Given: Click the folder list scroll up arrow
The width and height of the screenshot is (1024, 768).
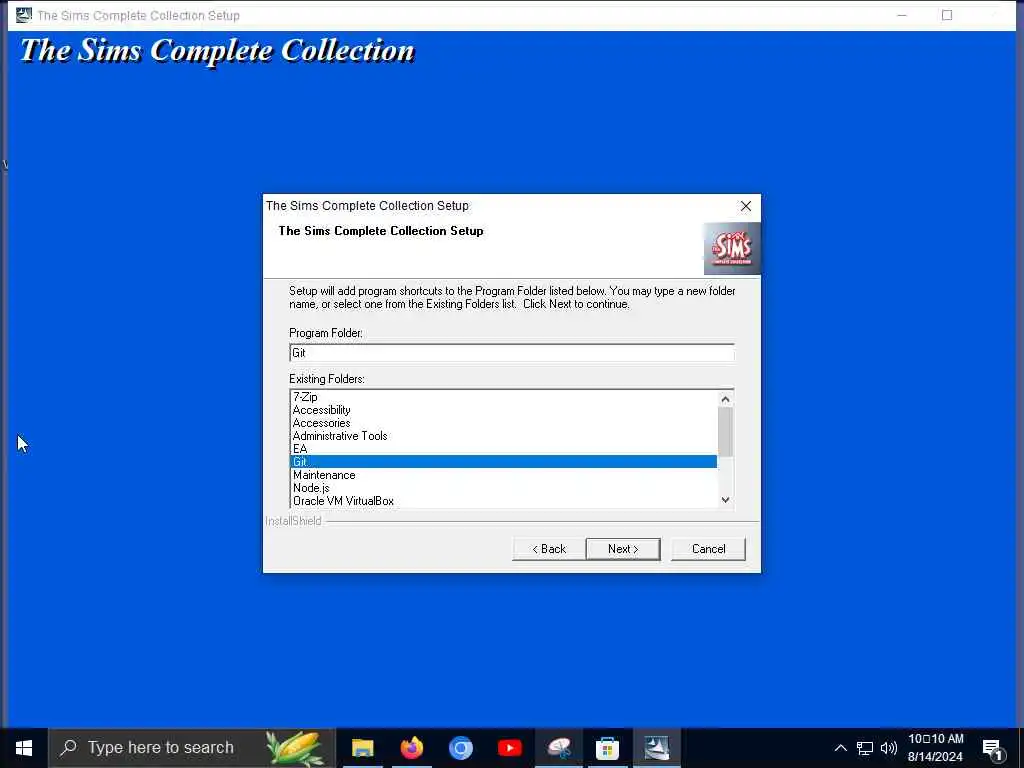Looking at the screenshot, I should click(x=726, y=399).
